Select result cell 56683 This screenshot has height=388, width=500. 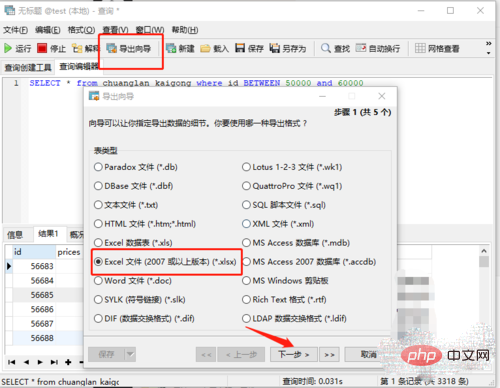[34, 266]
